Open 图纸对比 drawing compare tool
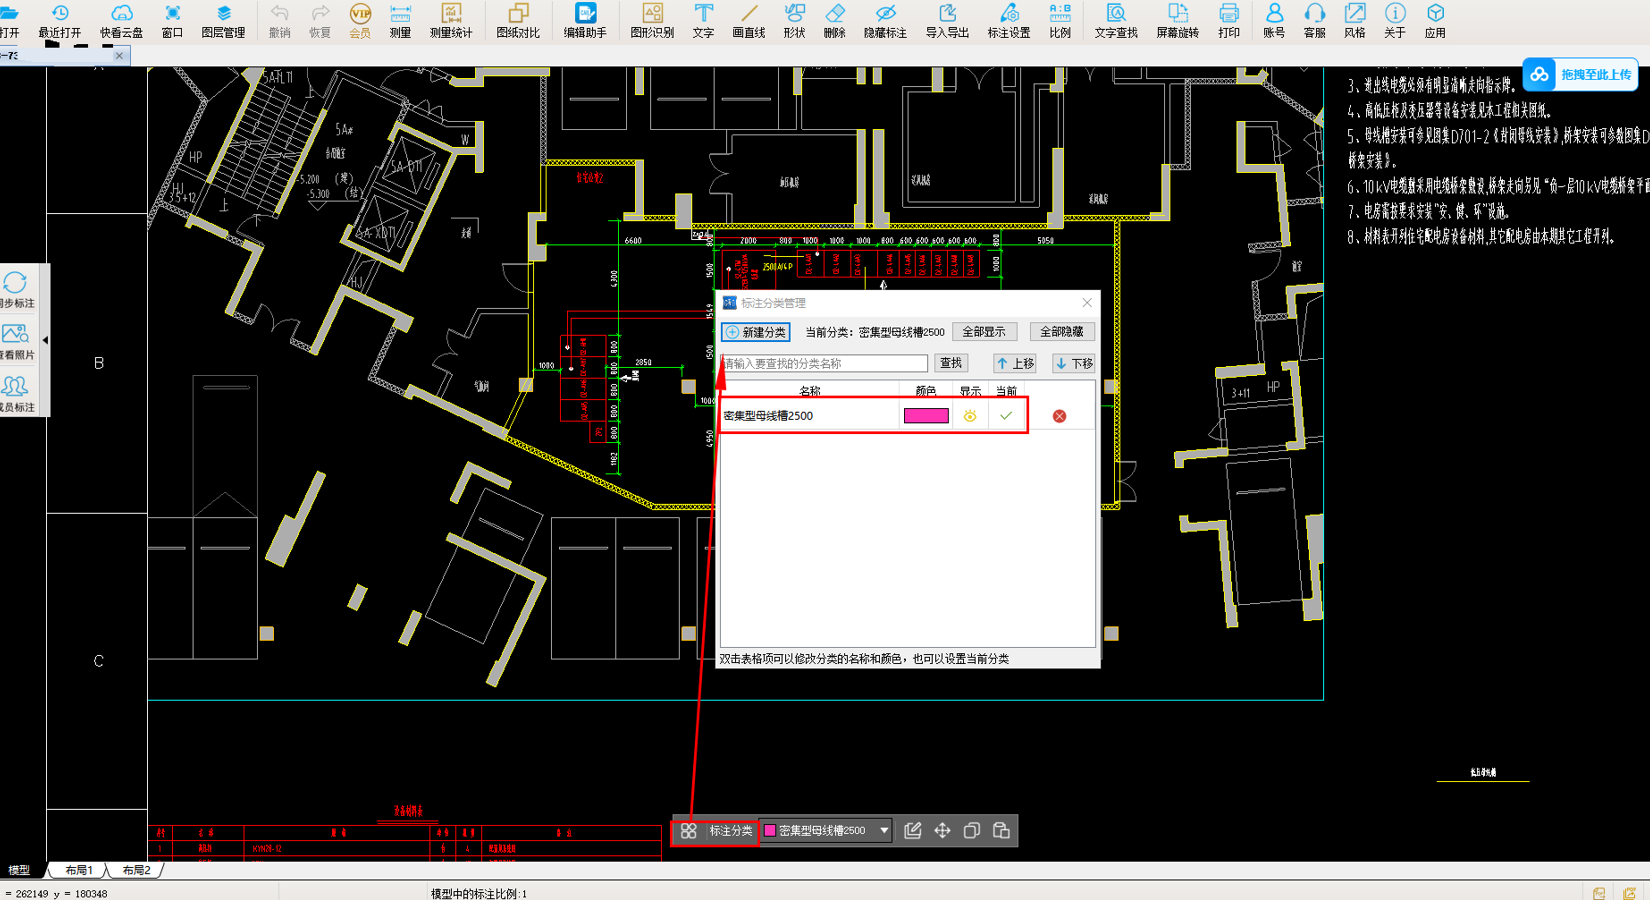Image resolution: width=1650 pixels, height=900 pixels. pyautogui.click(x=517, y=21)
